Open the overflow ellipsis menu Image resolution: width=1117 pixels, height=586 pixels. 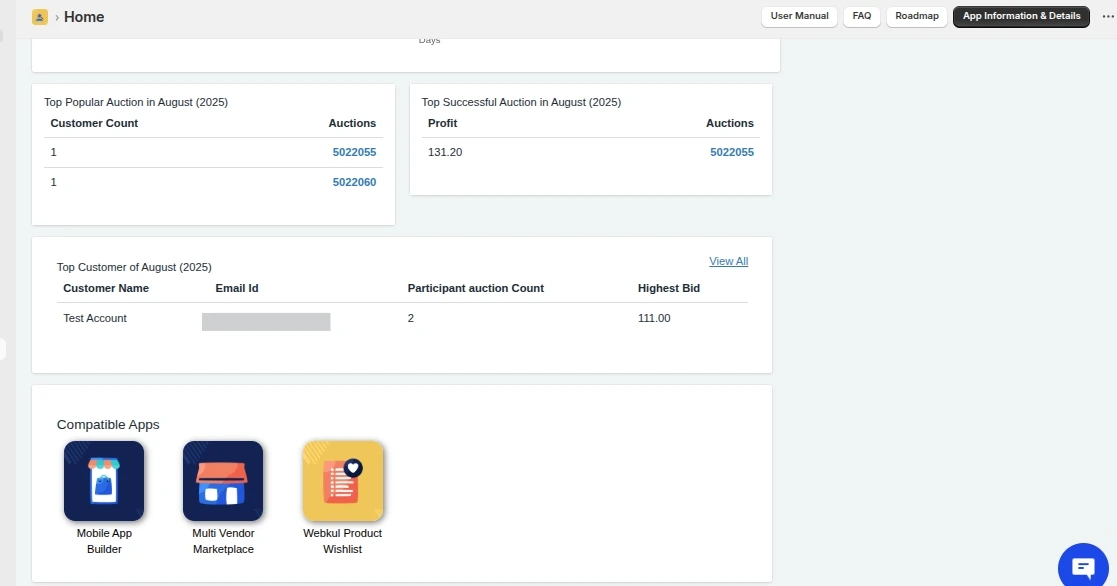(x=1108, y=16)
